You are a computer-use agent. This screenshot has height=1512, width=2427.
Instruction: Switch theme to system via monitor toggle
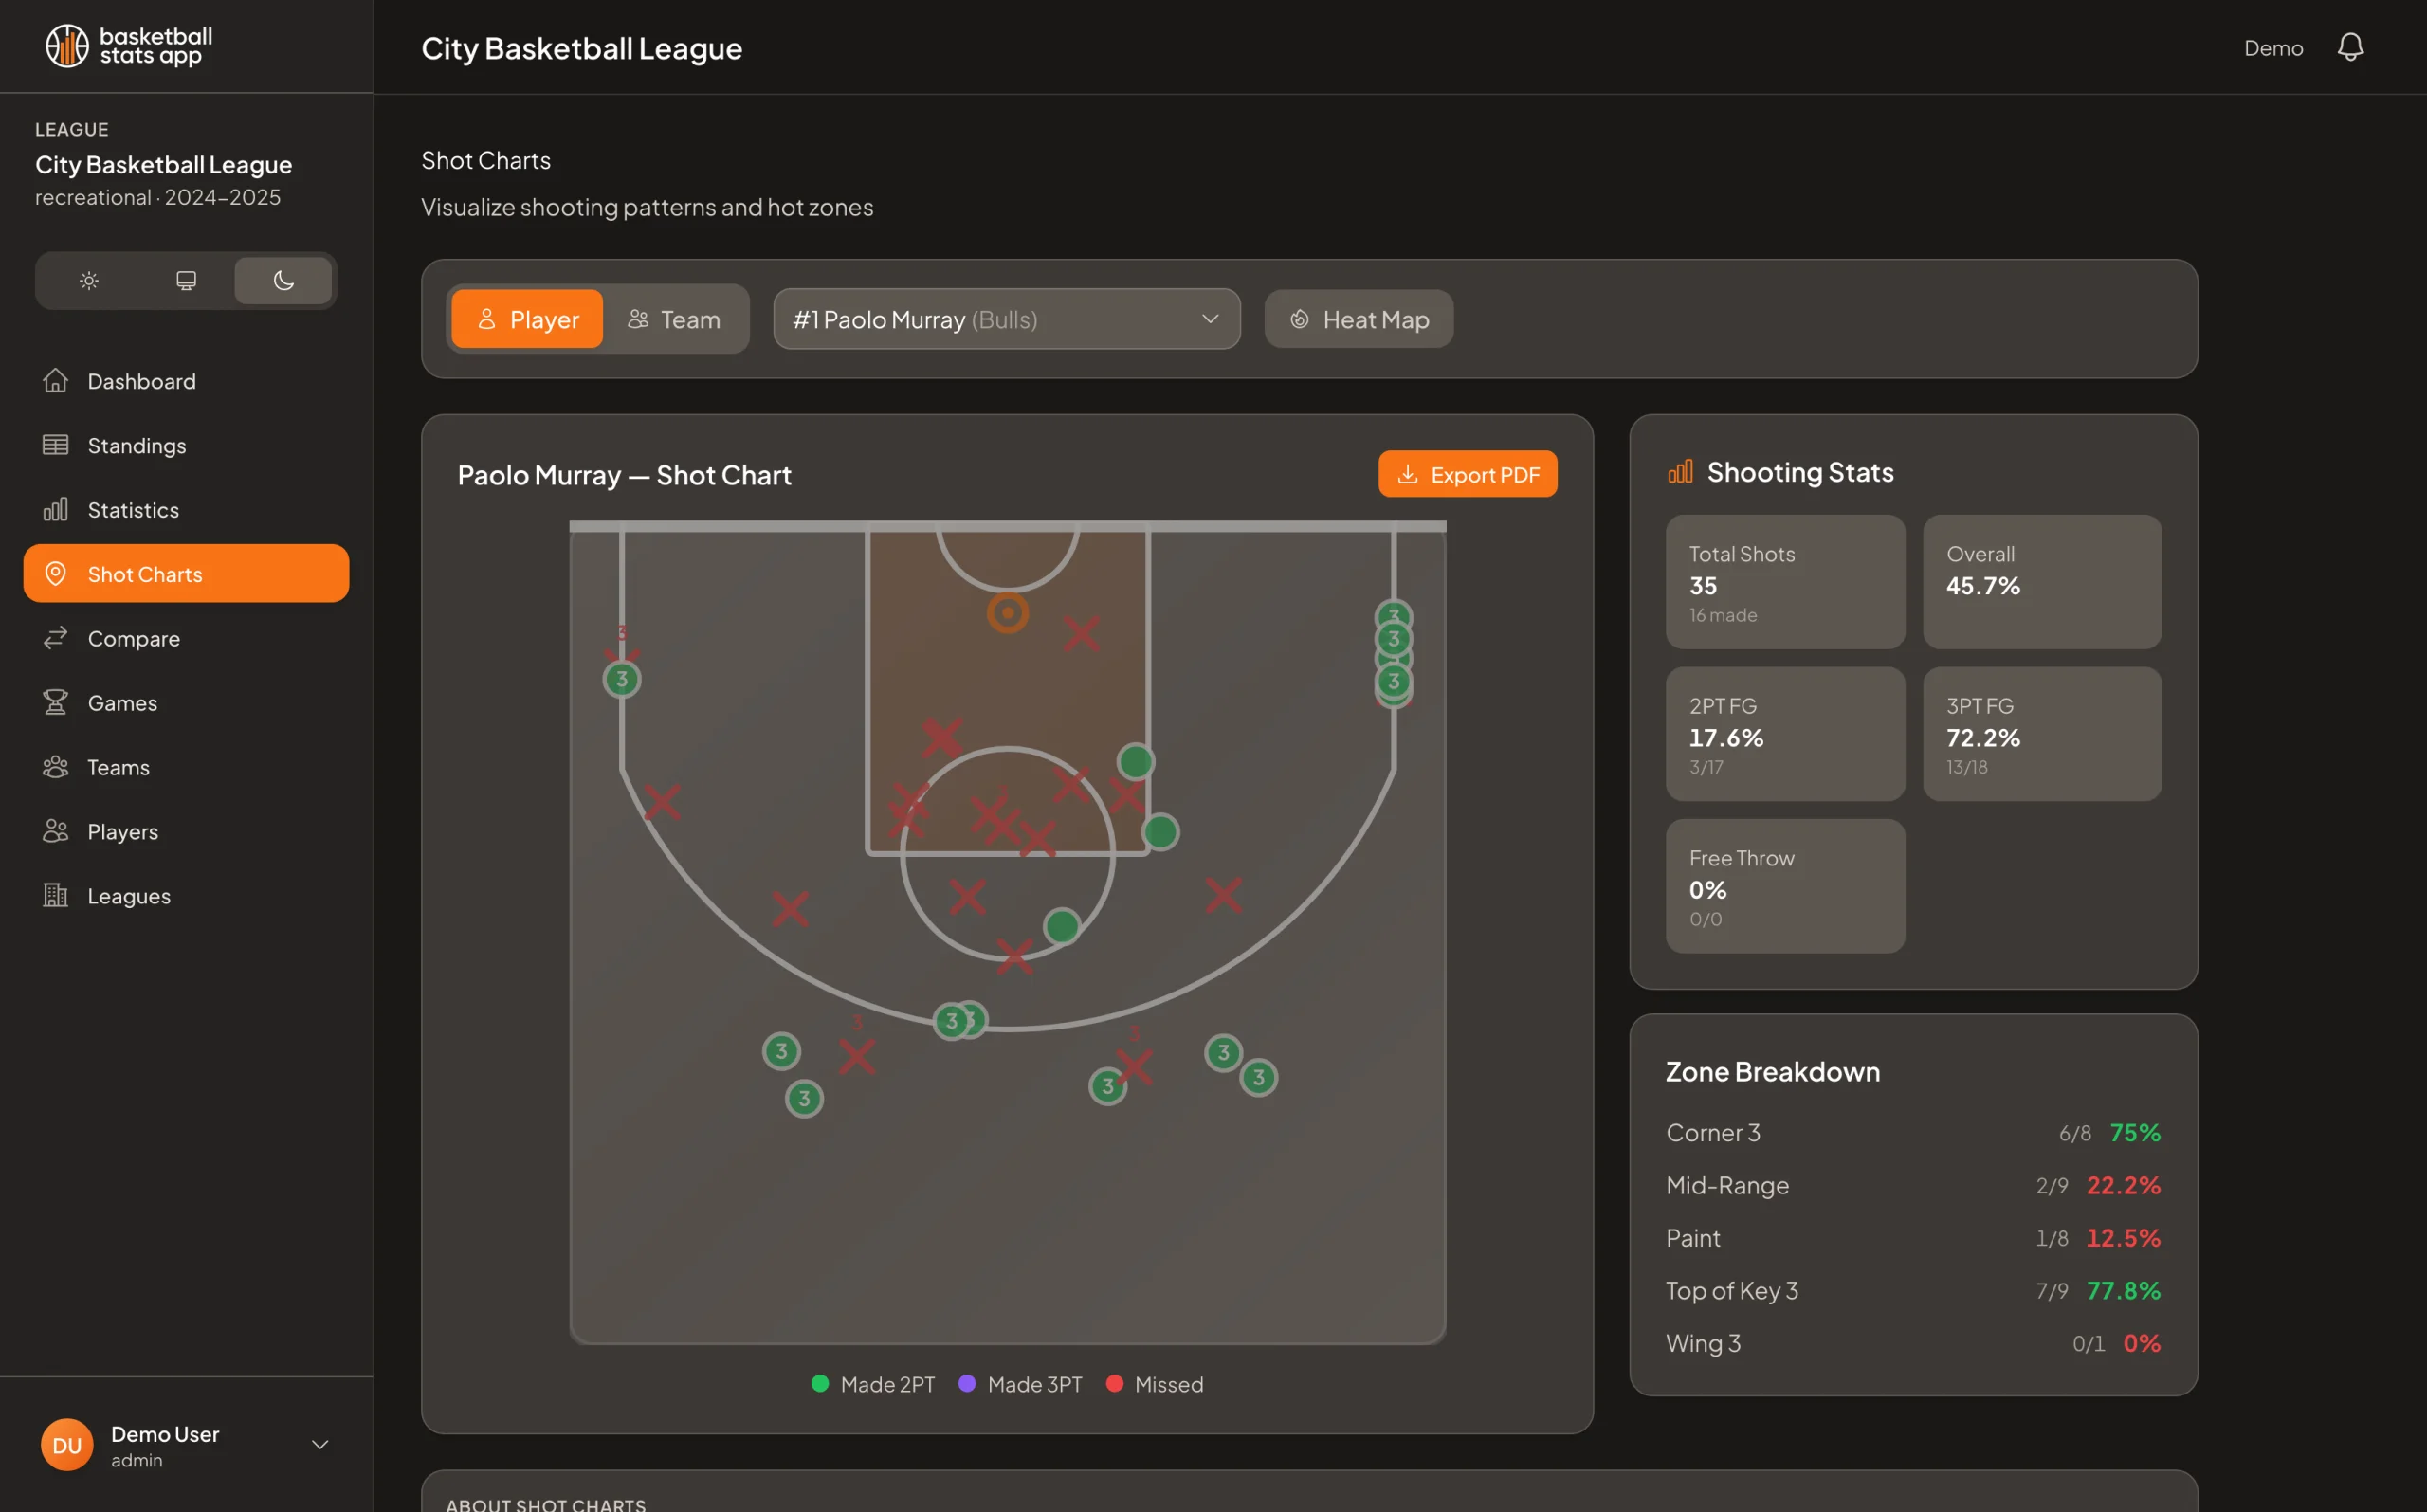point(185,281)
